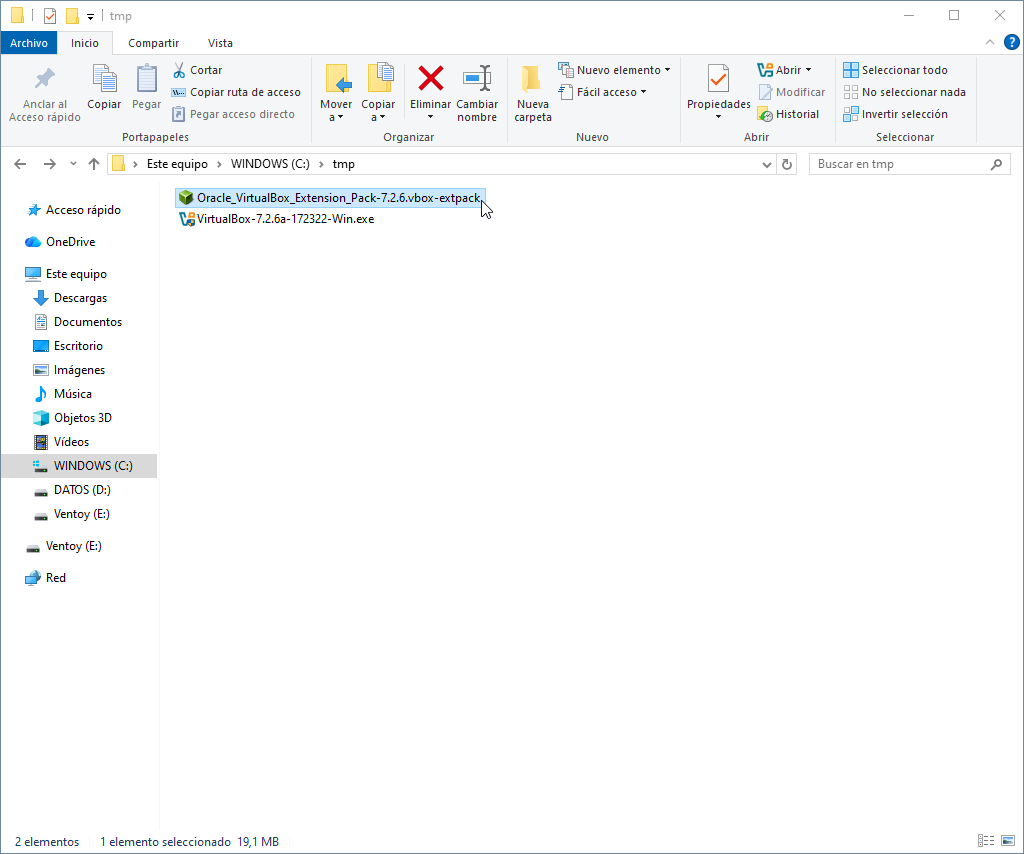Open the address bar history dropdown arrow
Screen dimensions: 1024x854
(x=767, y=164)
